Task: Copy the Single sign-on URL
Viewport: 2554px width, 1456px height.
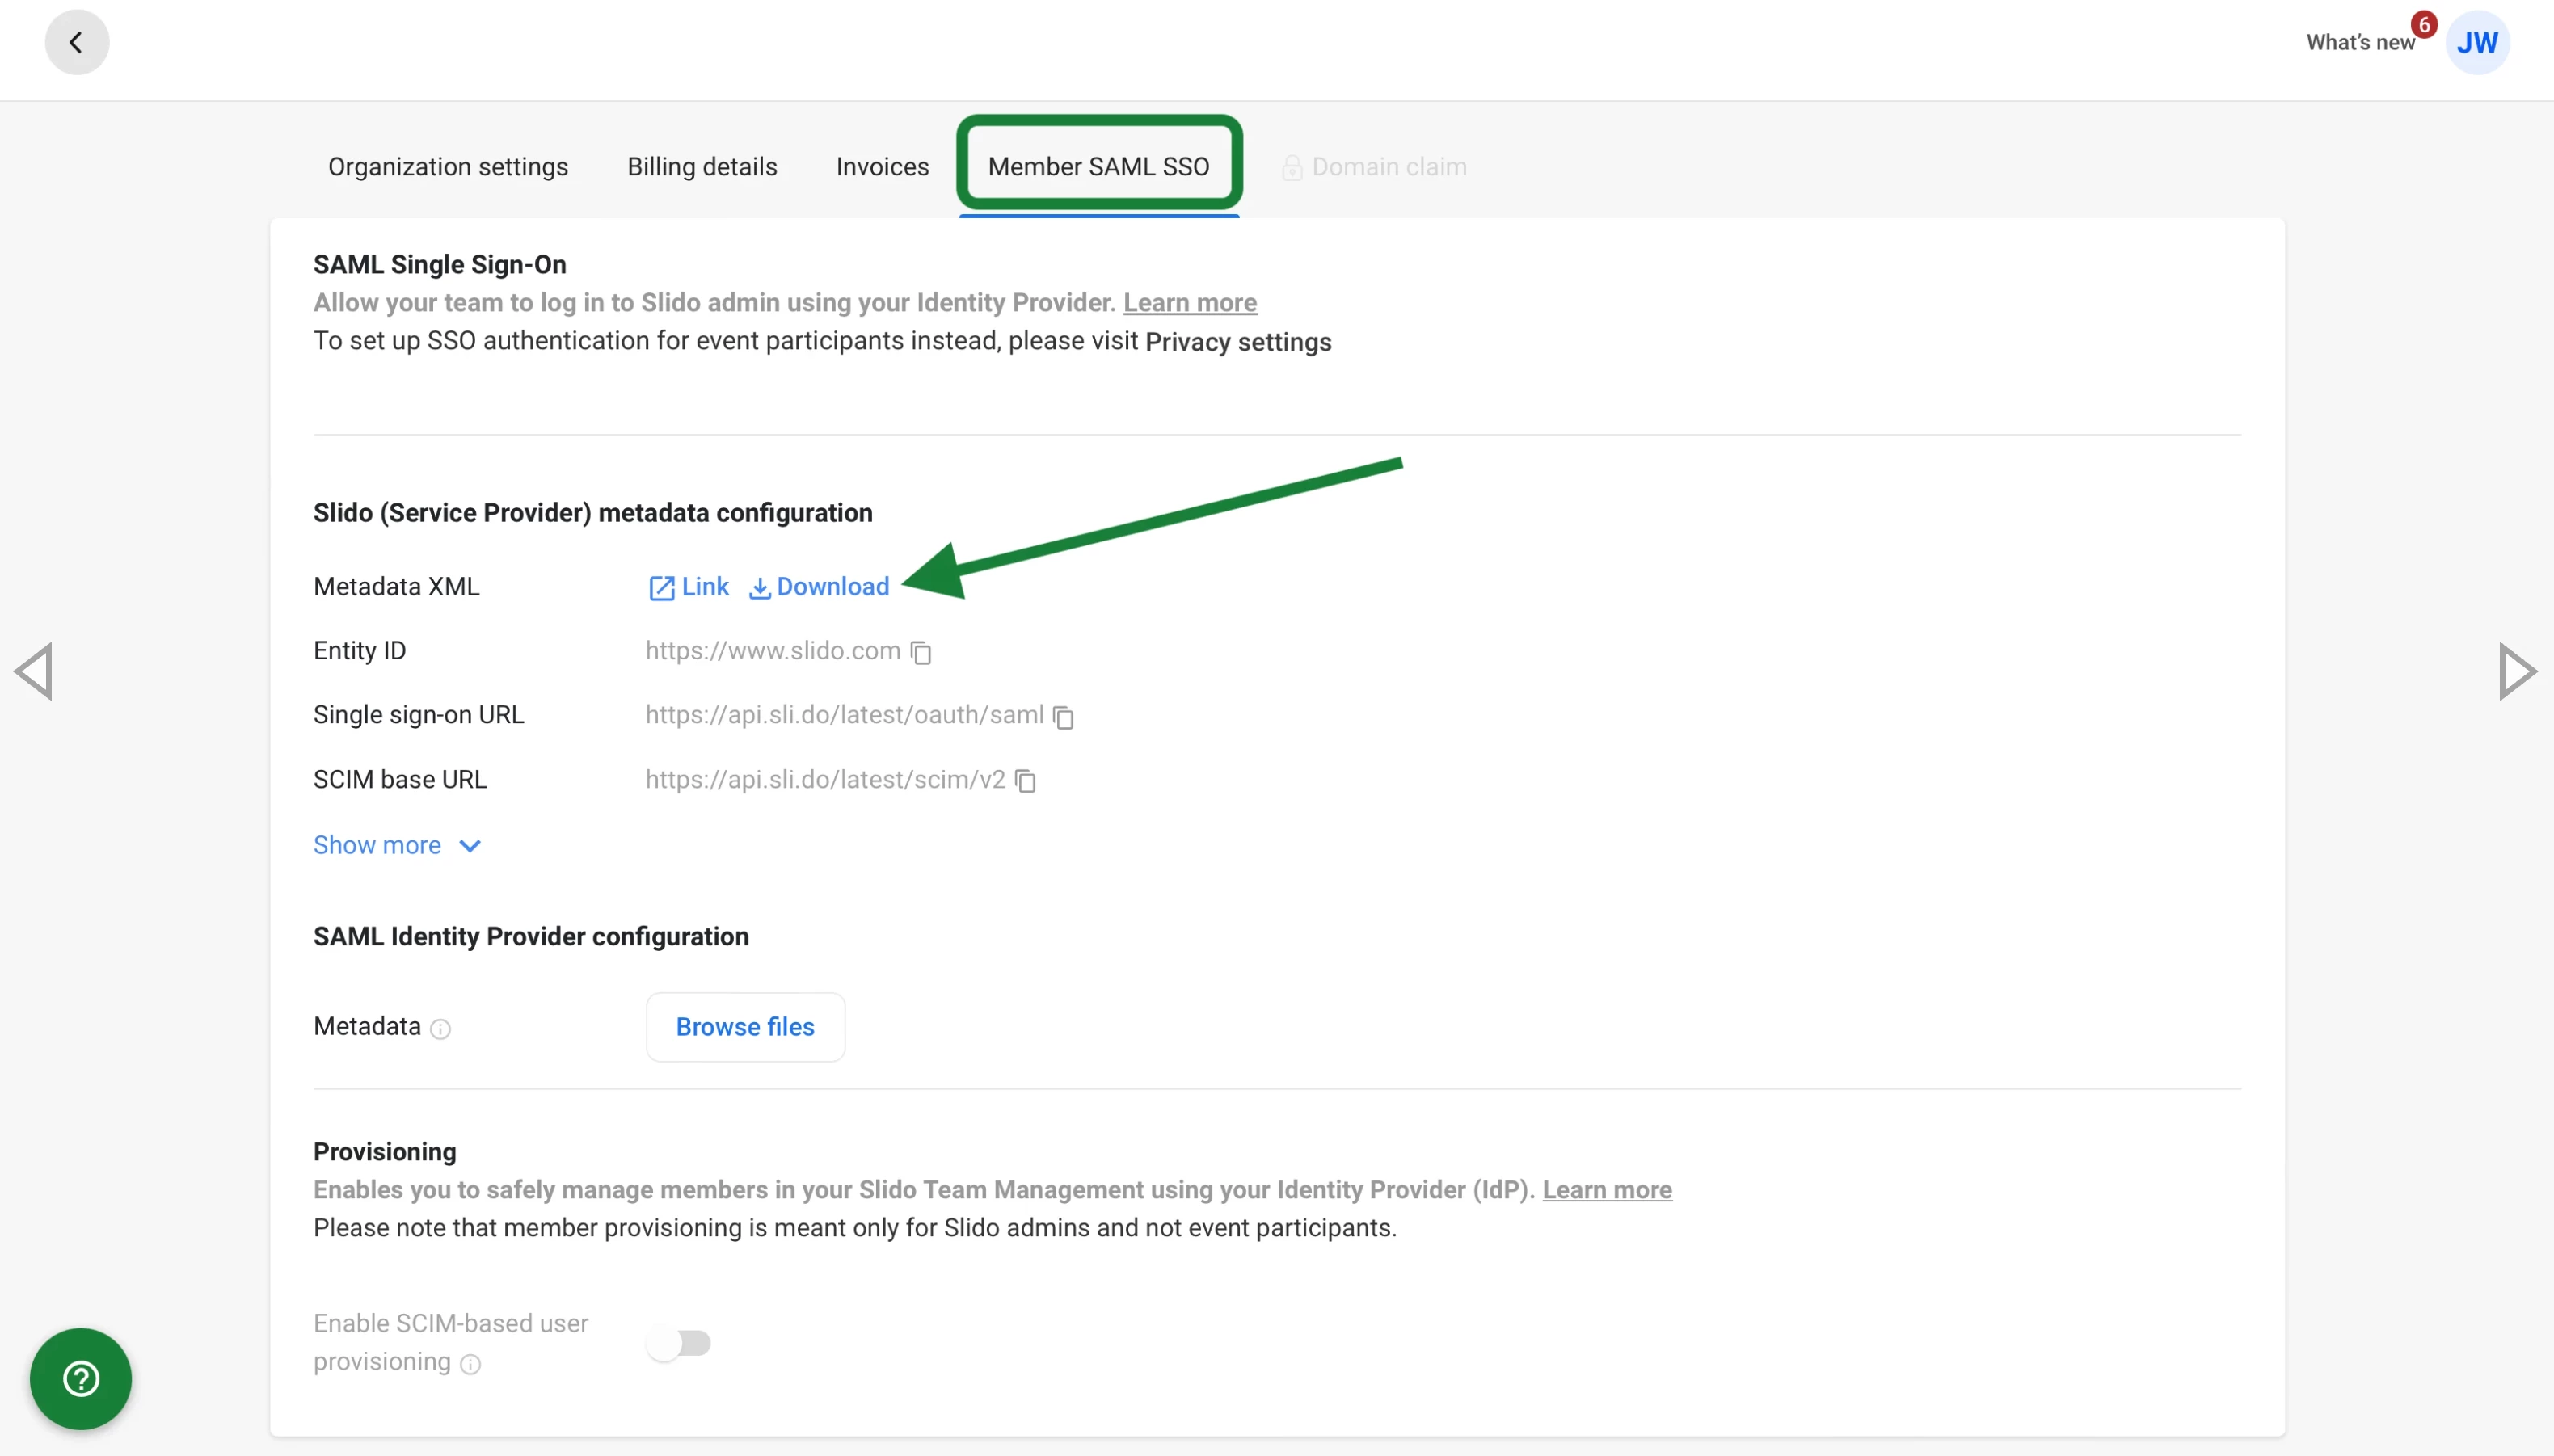Action: (x=1063, y=717)
